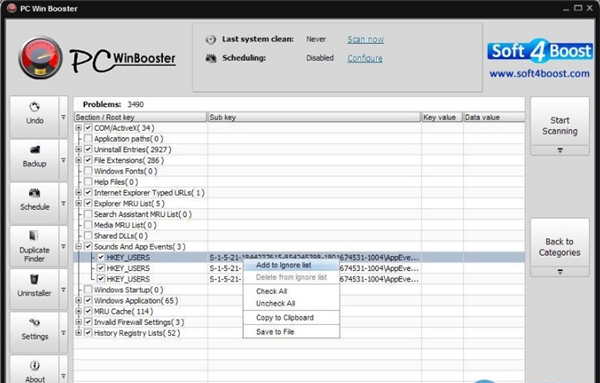Expand the Uninstall Entries tree node
This screenshot has width=600, height=383.
coord(78,149)
